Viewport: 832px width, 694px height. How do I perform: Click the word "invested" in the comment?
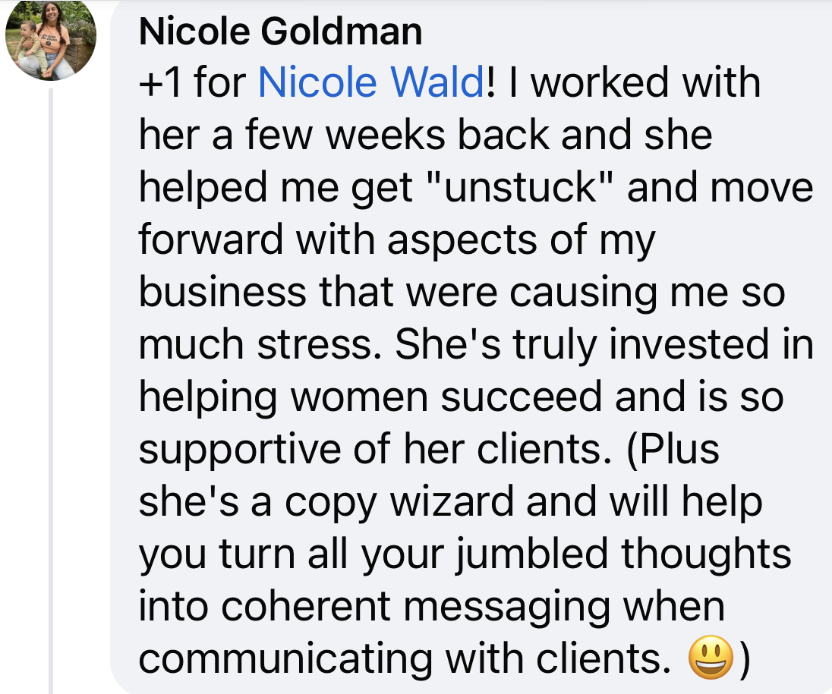[x=688, y=344]
